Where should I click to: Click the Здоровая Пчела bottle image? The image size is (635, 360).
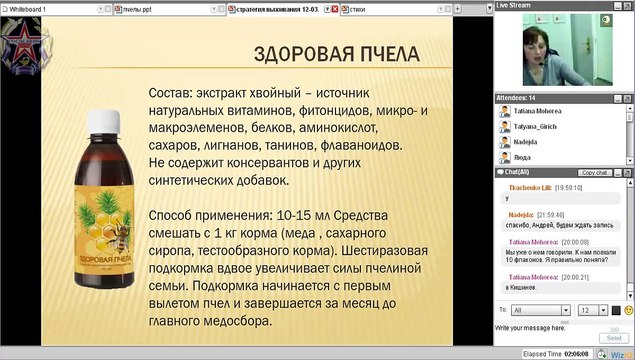pyautogui.click(x=104, y=199)
